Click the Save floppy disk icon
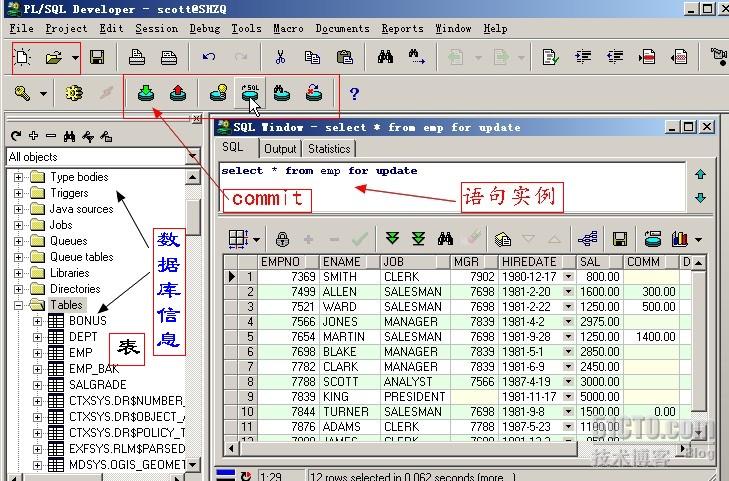729x481 pixels. [x=97, y=58]
